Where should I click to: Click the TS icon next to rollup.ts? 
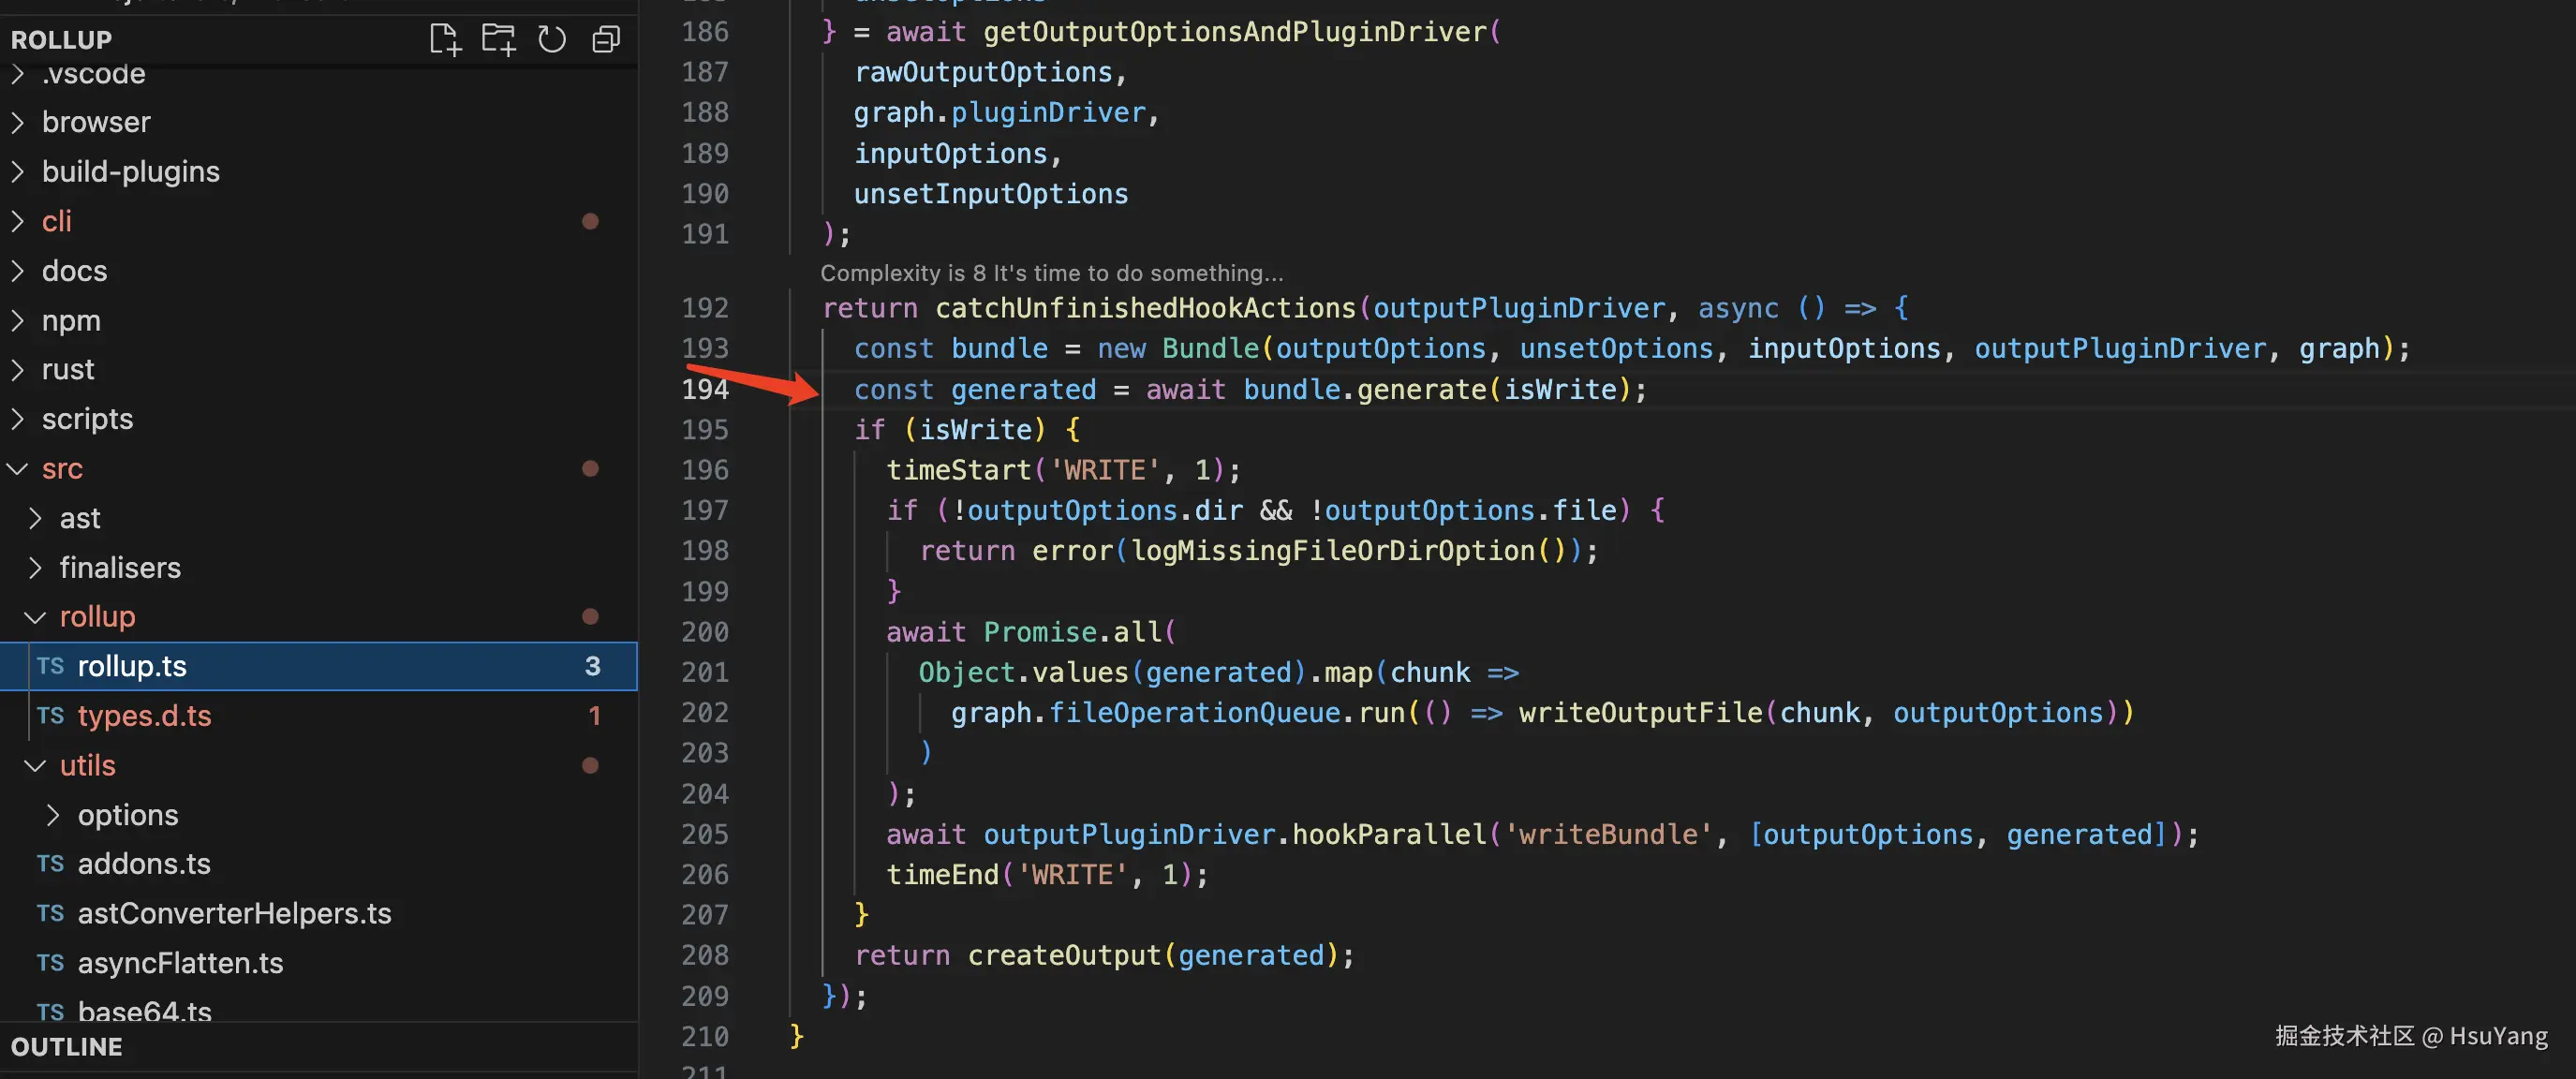click(50, 666)
